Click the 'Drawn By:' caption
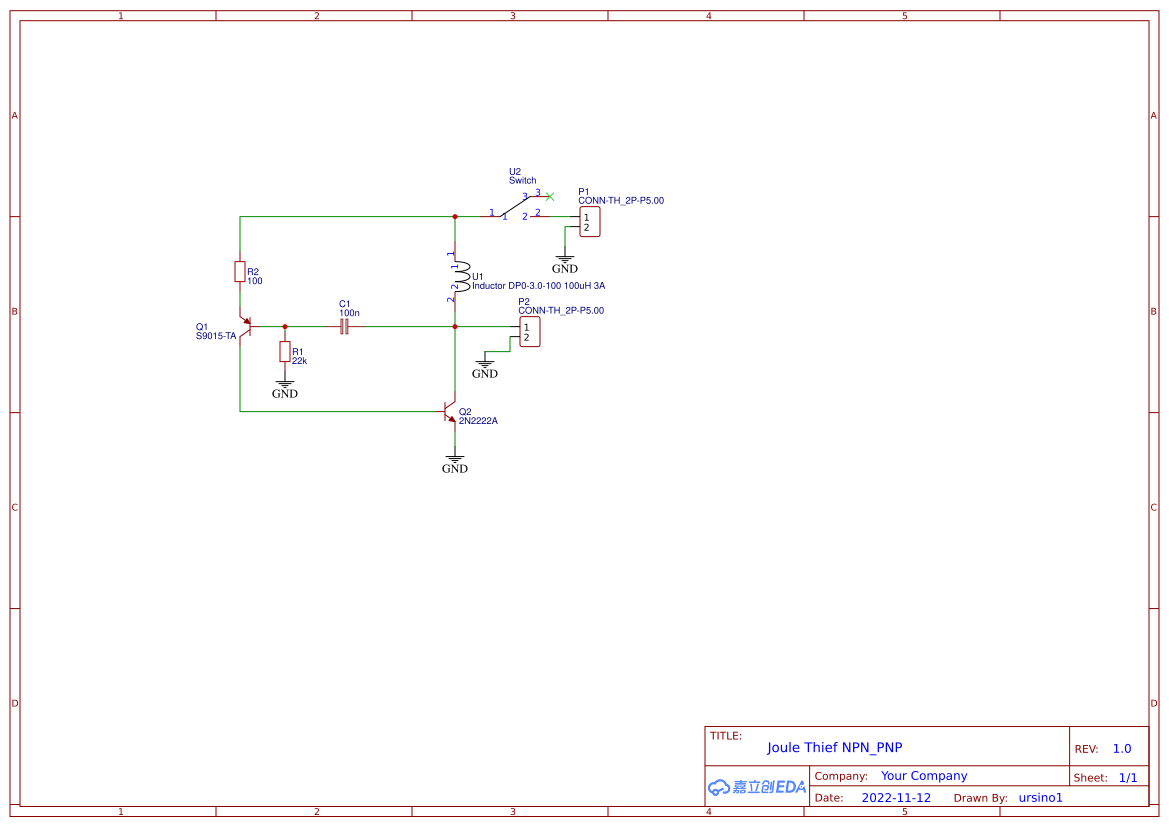1169x827 pixels. [980, 798]
